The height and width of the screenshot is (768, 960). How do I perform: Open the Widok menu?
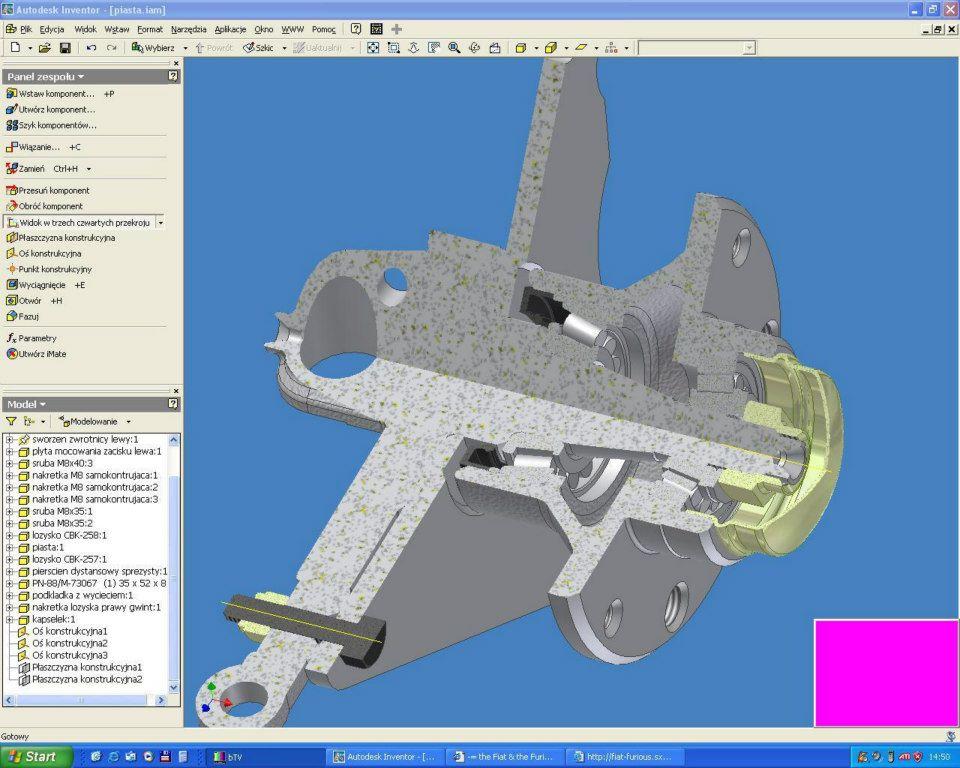pyautogui.click(x=85, y=29)
